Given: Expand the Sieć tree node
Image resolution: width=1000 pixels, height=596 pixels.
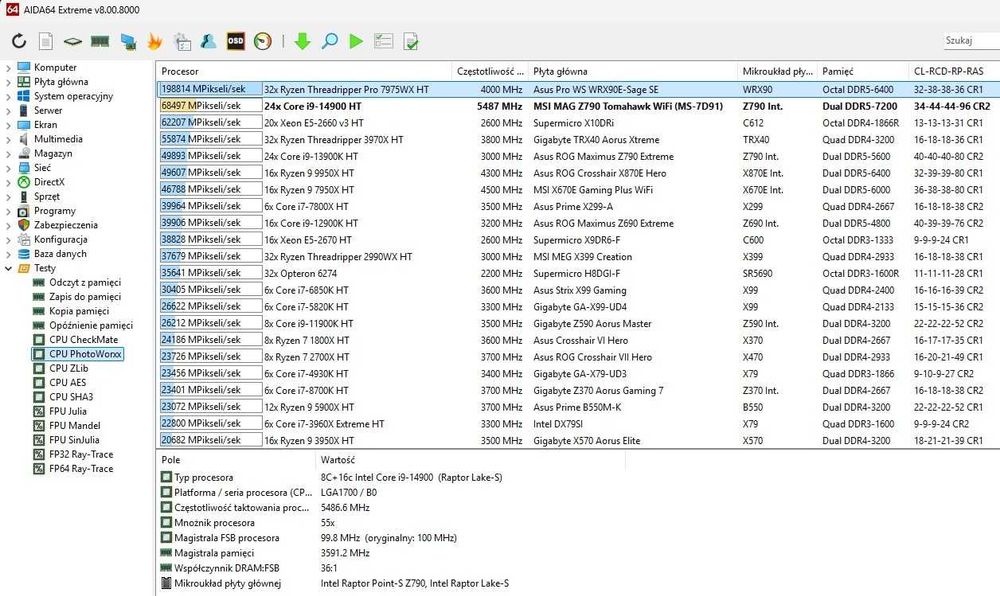Looking at the screenshot, I should [x=8, y=168].
